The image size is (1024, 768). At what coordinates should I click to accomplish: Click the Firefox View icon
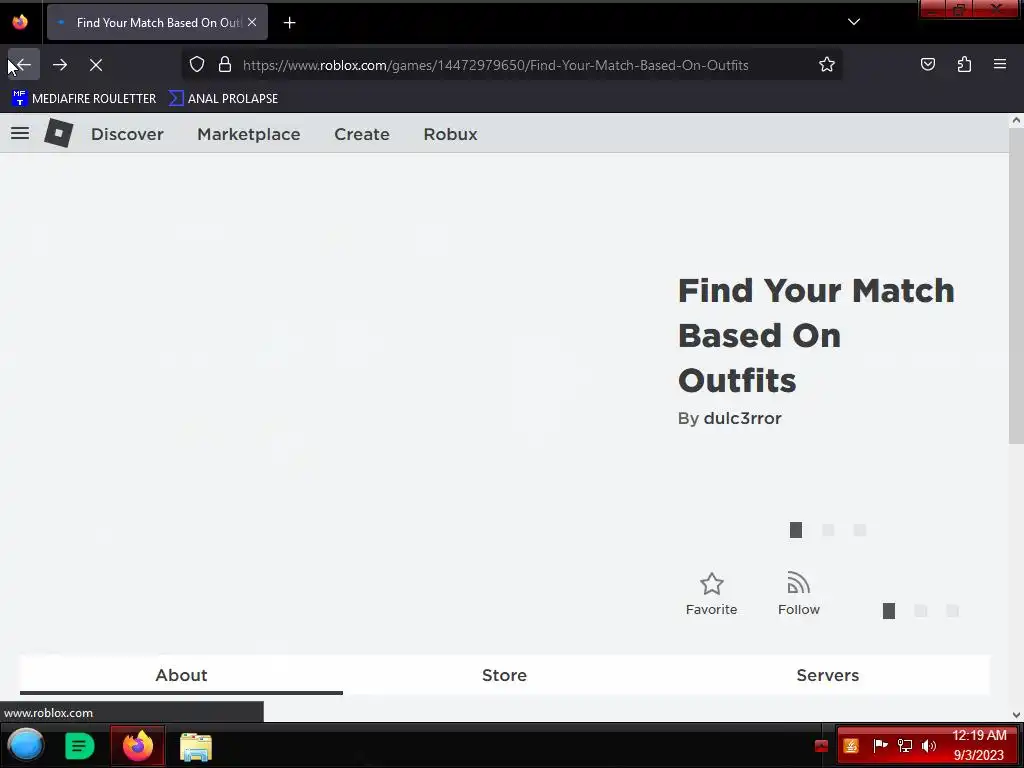click(x=20, y=22)
